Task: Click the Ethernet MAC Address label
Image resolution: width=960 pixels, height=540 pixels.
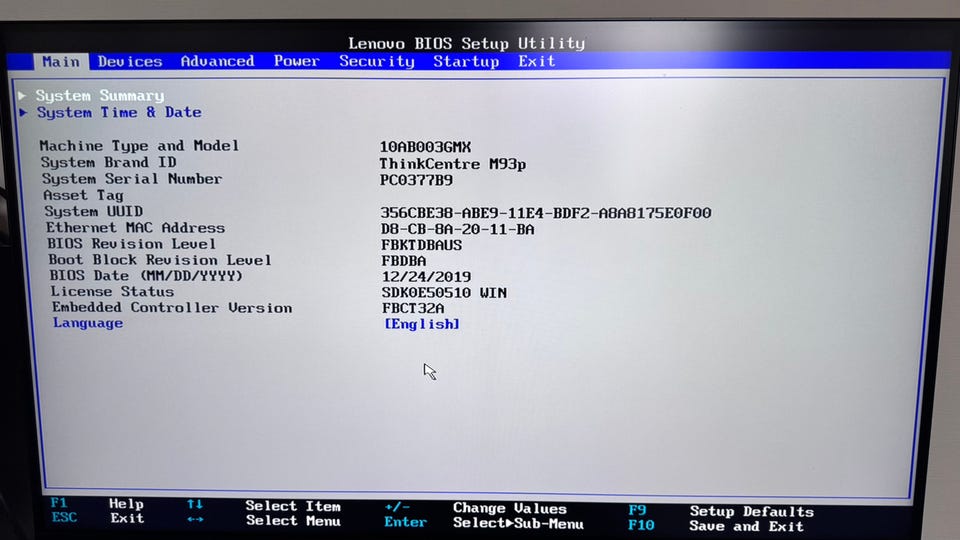Action: point(135,228)
